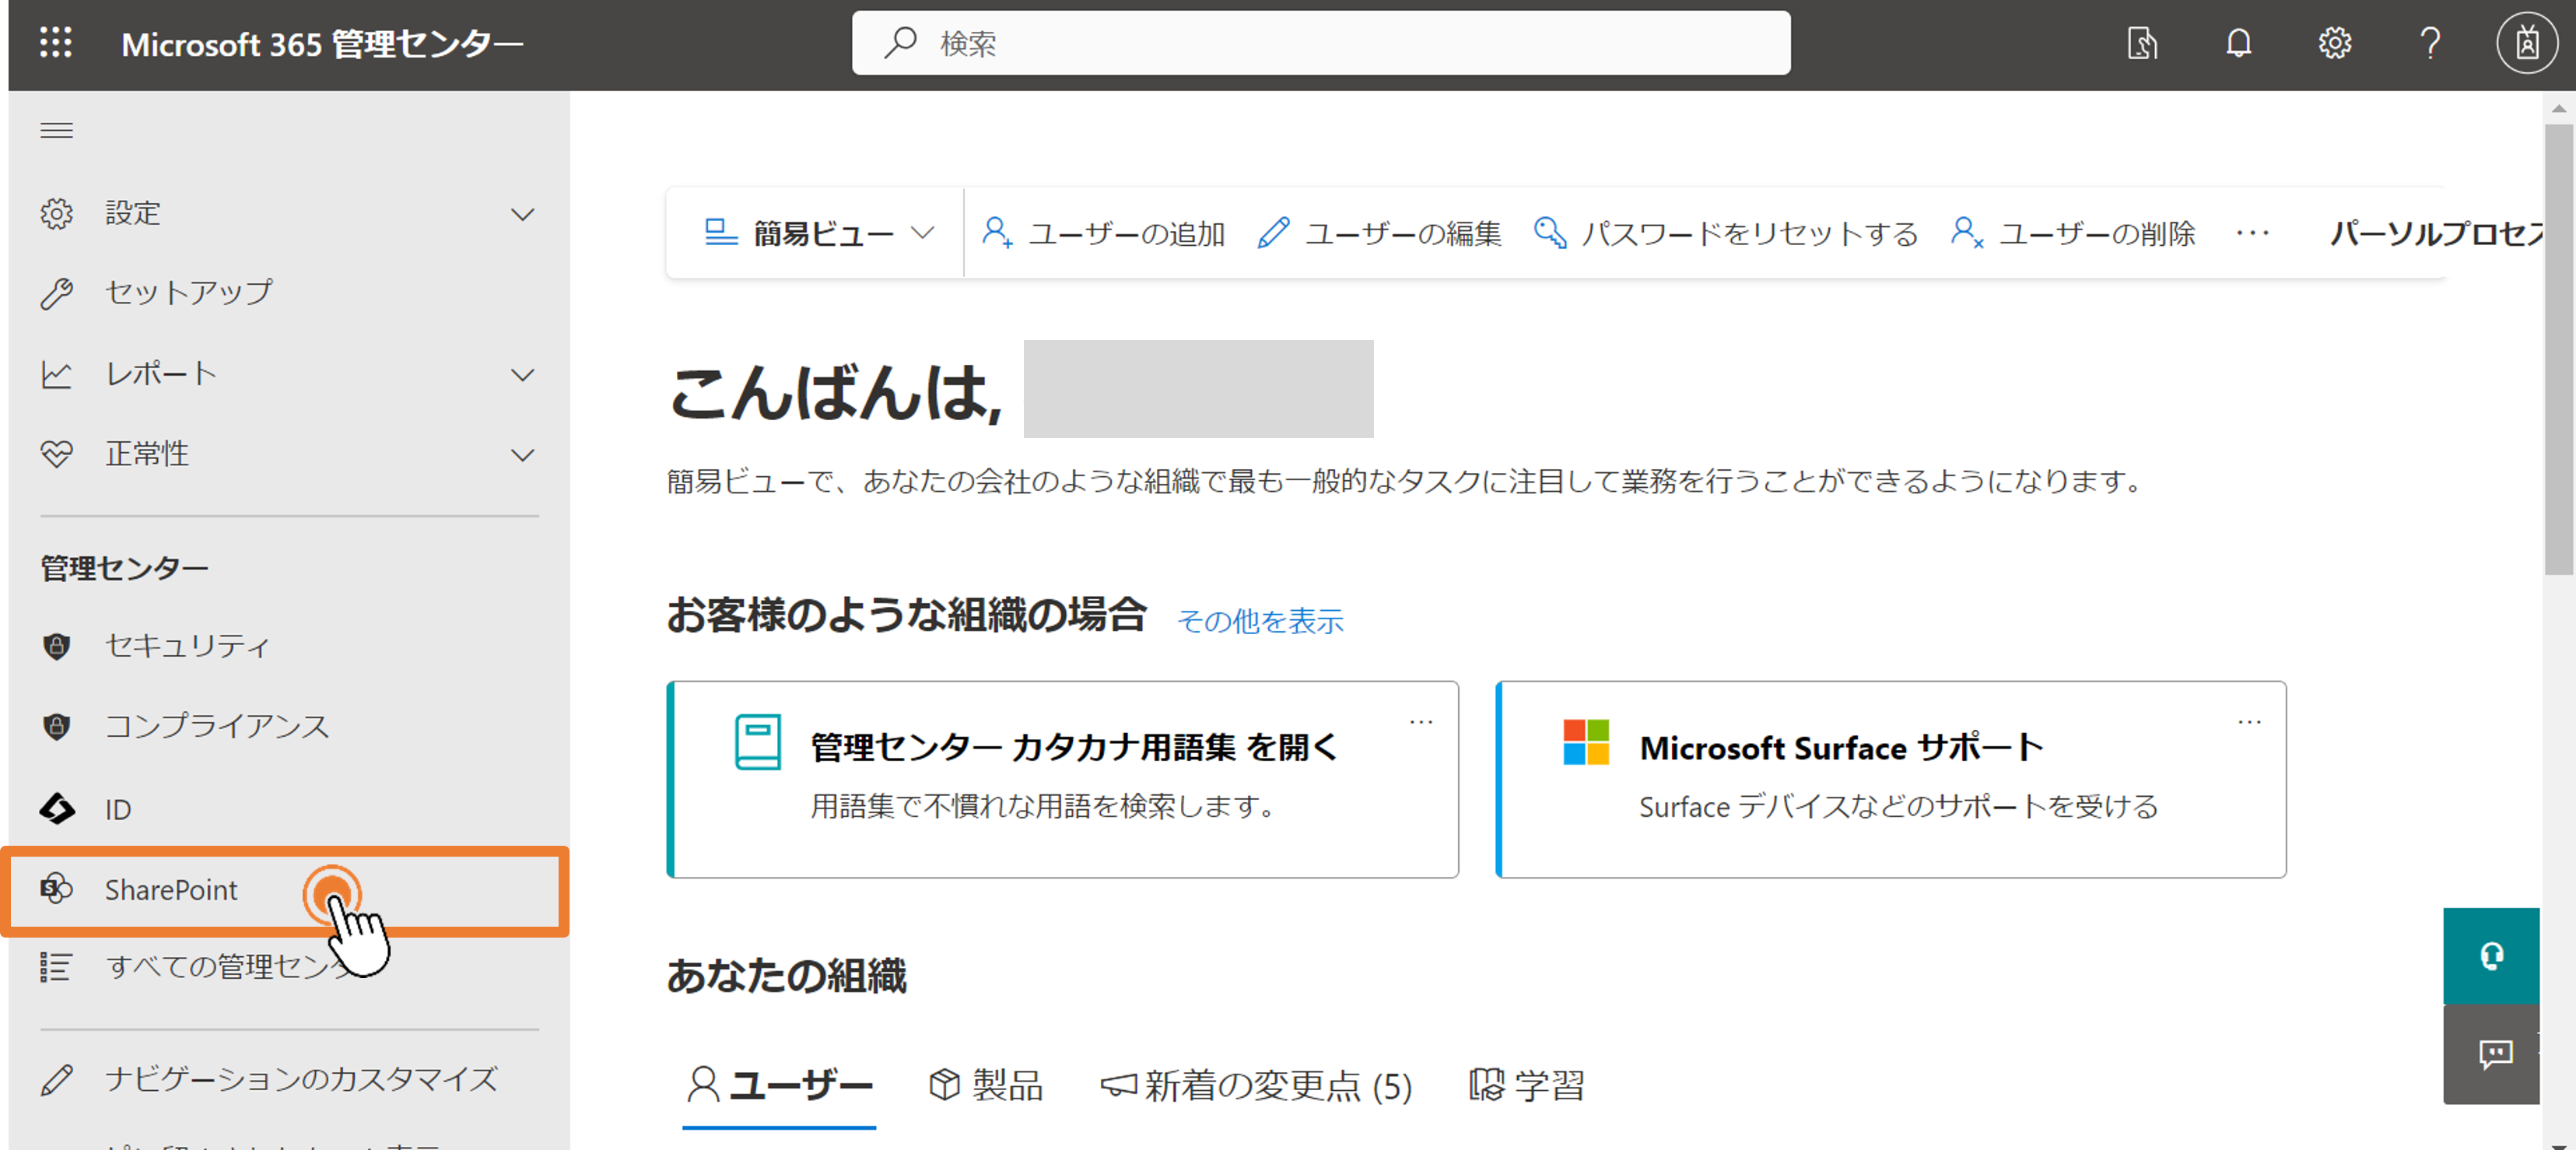This screenshot has height=1150, width=2576.
Task: Click the SharePoint logo icon
Action: [57, 888]
